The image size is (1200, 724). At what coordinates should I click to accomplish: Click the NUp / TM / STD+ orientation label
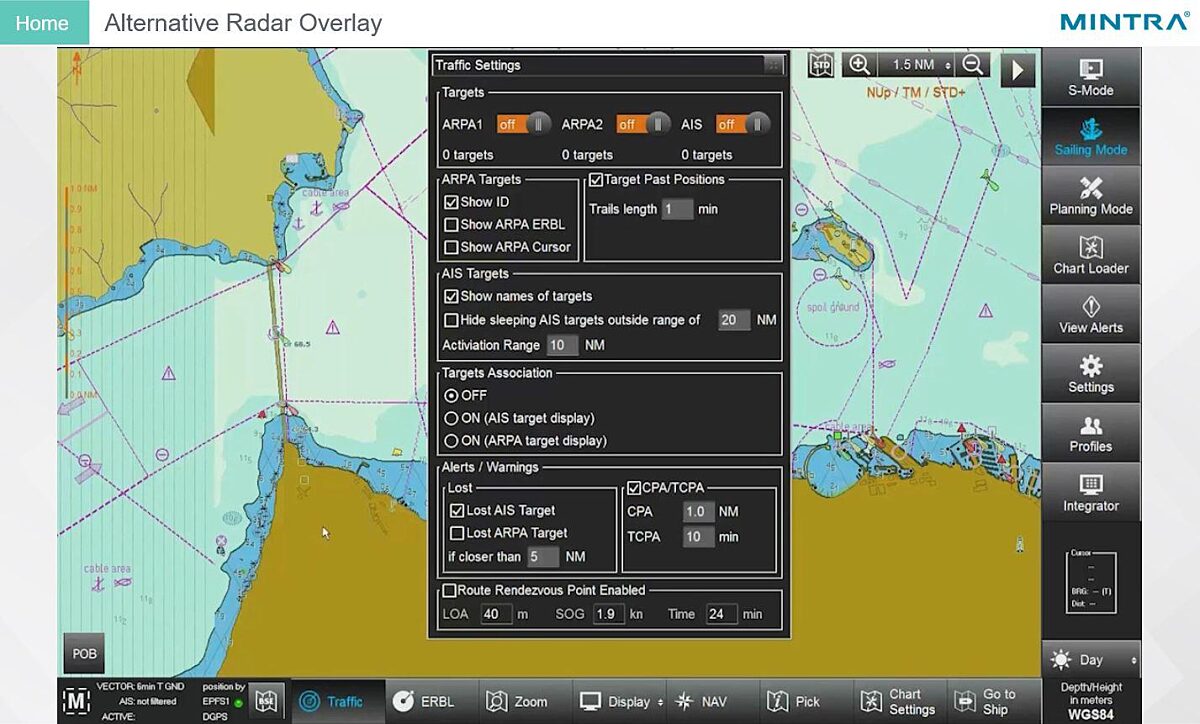pos(914,93)
